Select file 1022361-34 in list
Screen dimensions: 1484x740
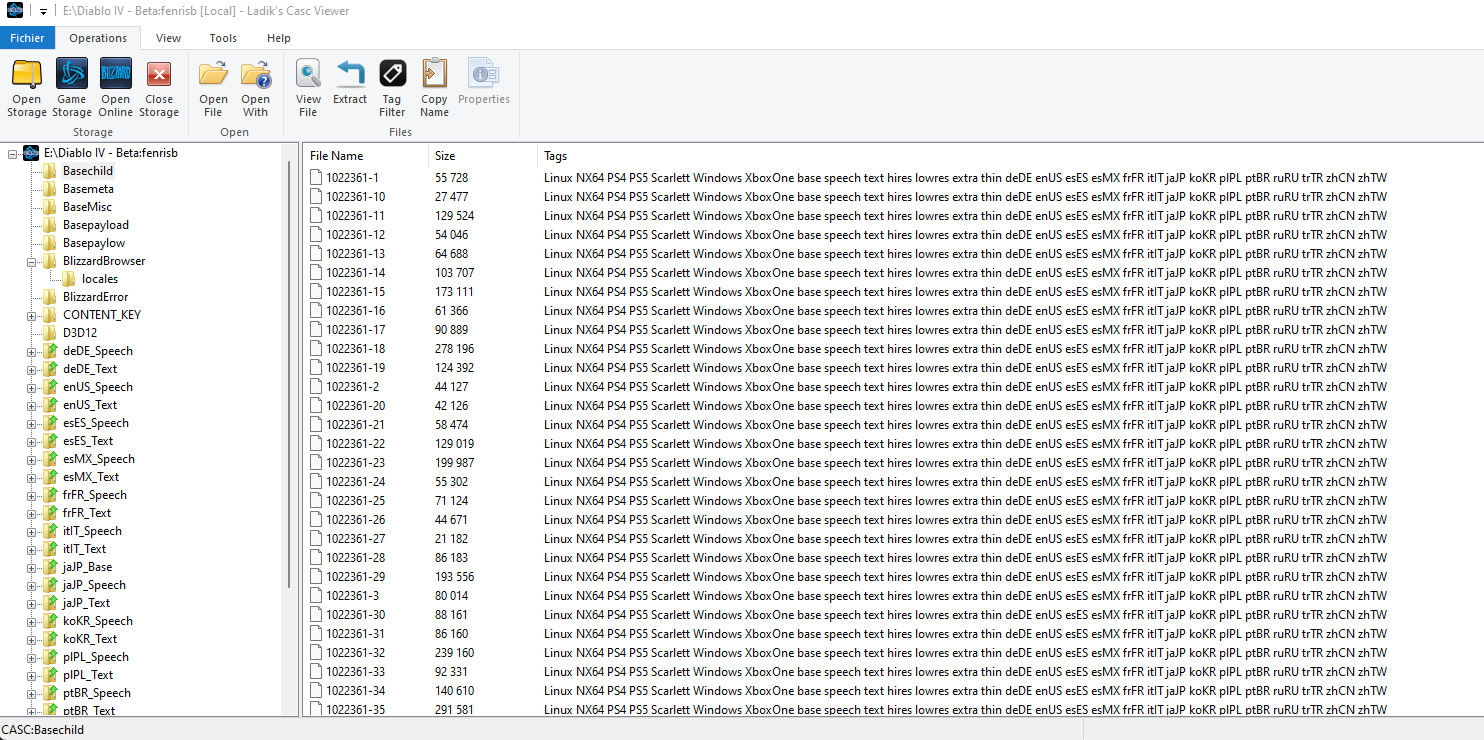pyautogui.click(x=355, y=690)
